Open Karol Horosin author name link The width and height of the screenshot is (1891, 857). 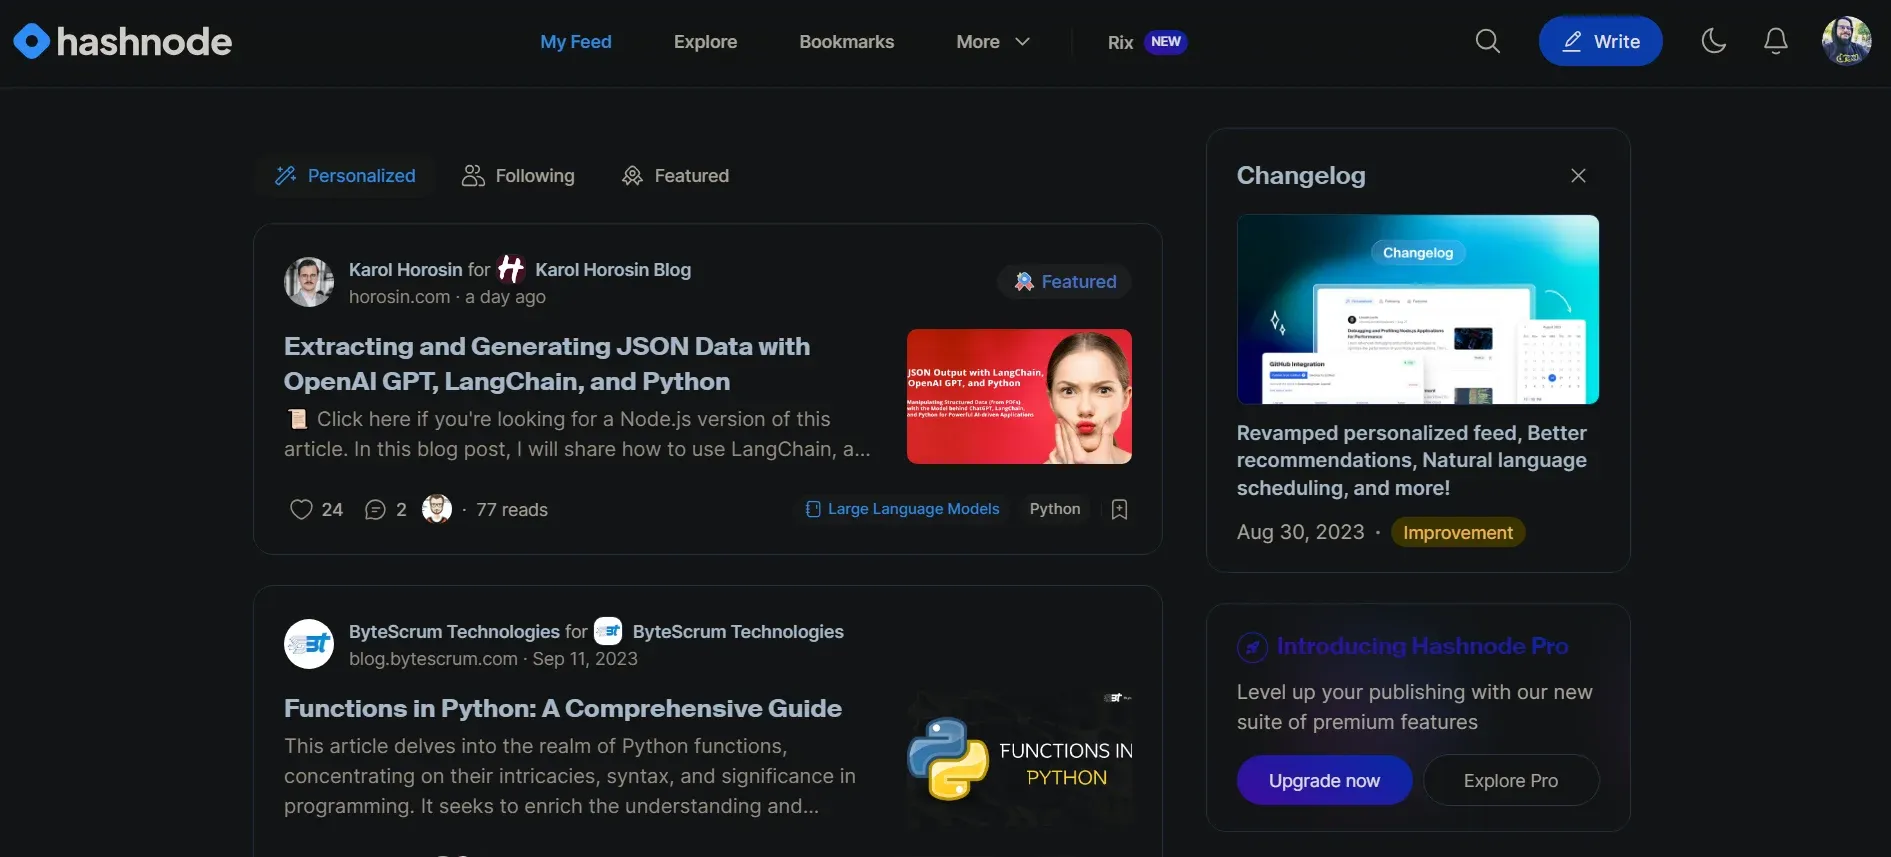[x=405, y=270]
